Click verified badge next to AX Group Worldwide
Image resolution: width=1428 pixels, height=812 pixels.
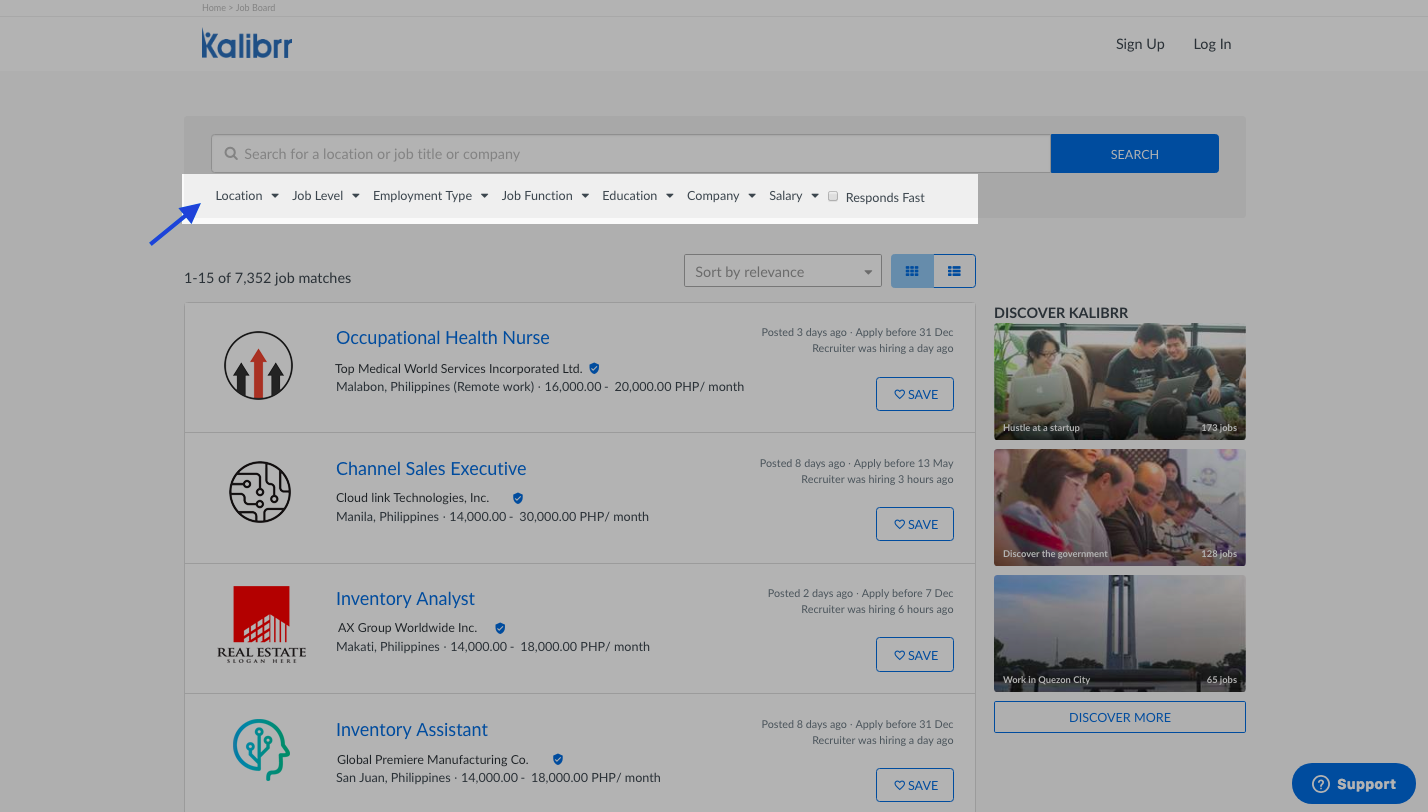pos(500,628)
